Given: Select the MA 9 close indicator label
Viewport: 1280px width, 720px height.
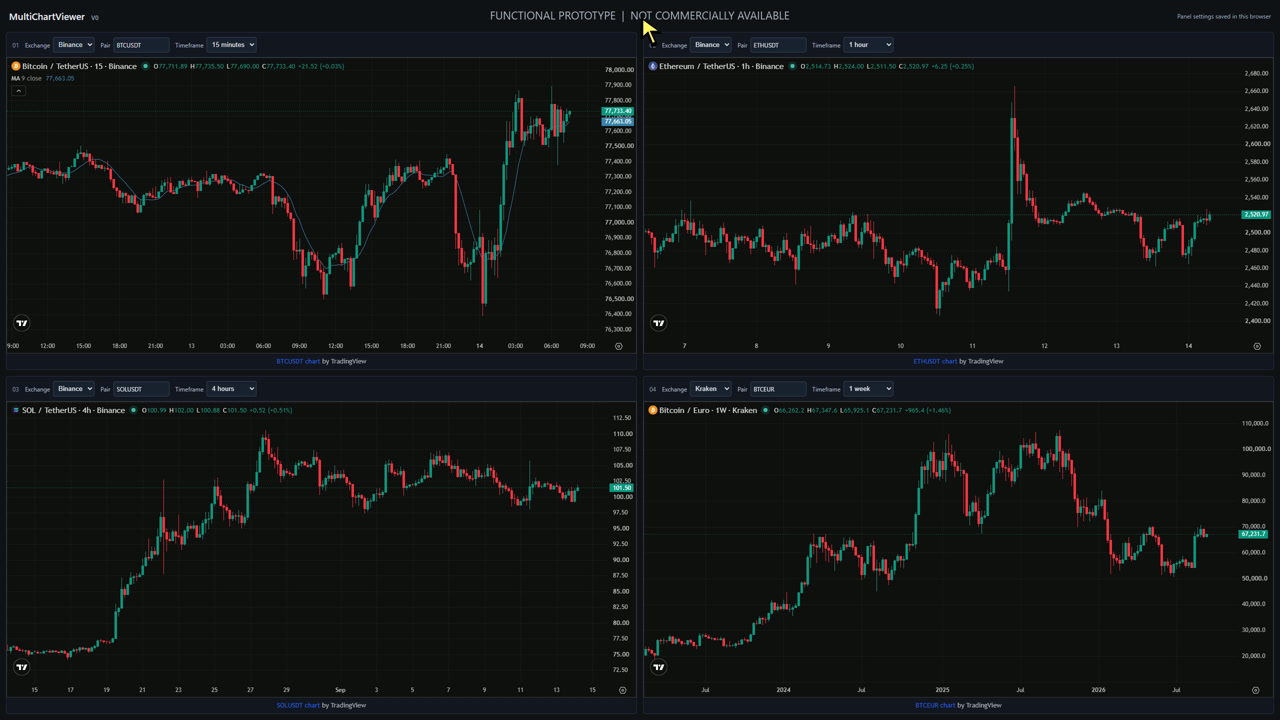Looking at the screenshot, I should [26, 78].
